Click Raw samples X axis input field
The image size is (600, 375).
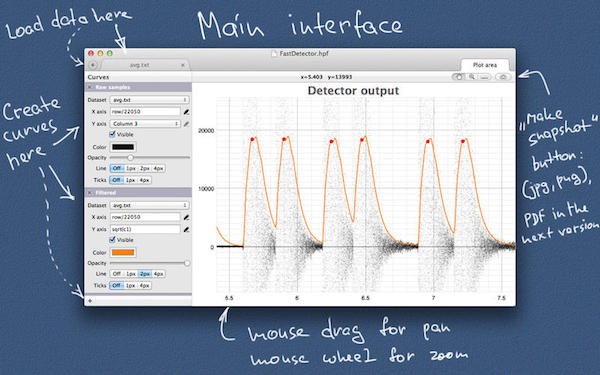click(145, 112)
